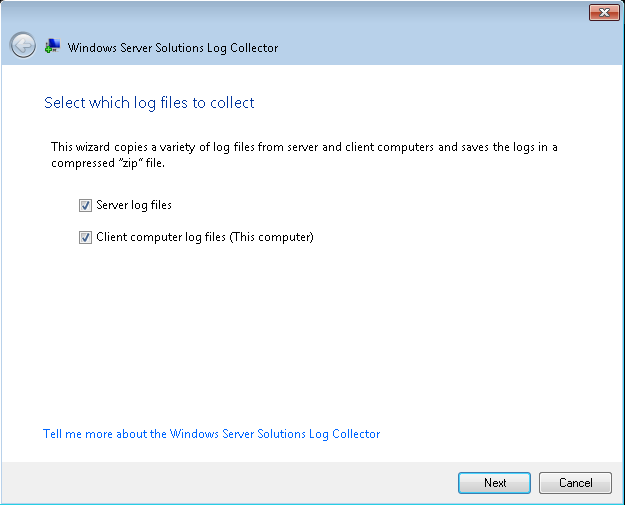Click the 'compressed zip file' description line
Viewport: 625px width, 505px height.
pos(107,163)
